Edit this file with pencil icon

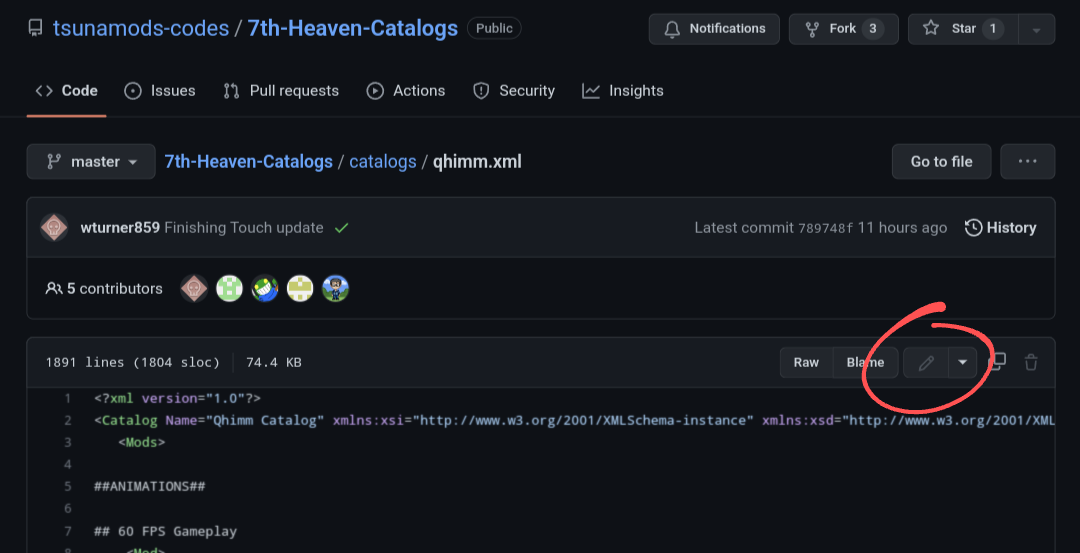click(x=926, y=362)
